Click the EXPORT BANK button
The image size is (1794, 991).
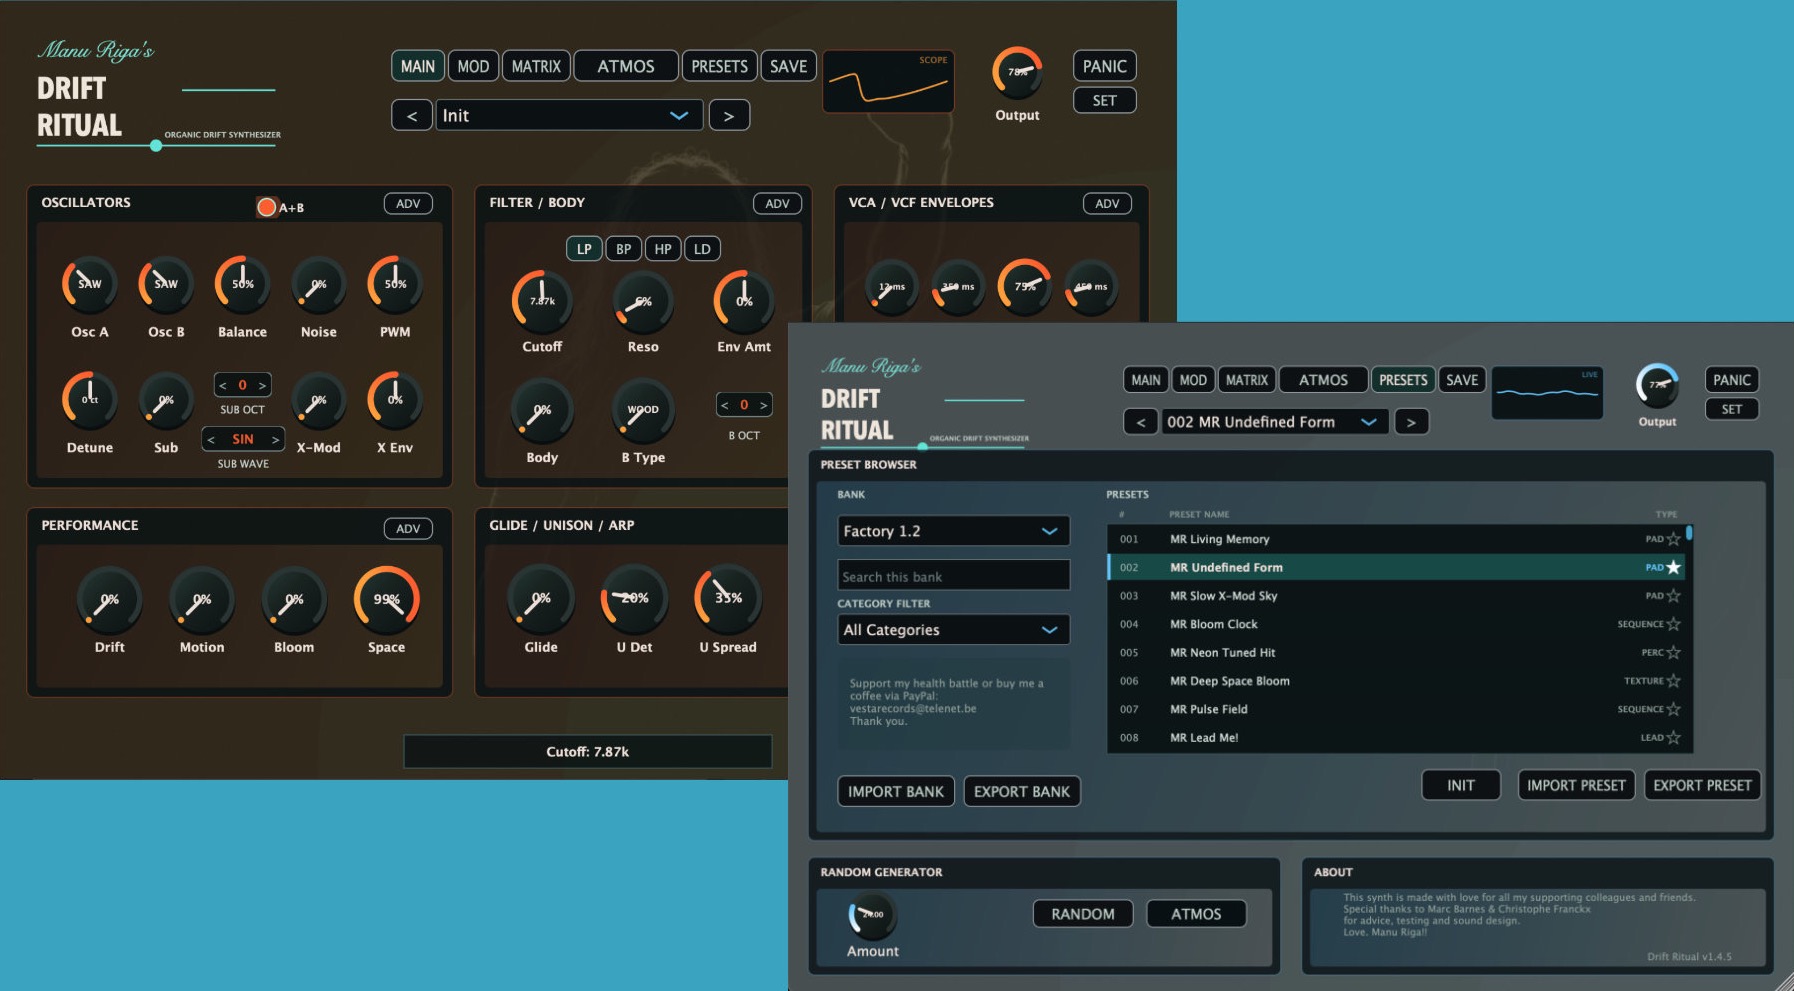[1022, 791]
